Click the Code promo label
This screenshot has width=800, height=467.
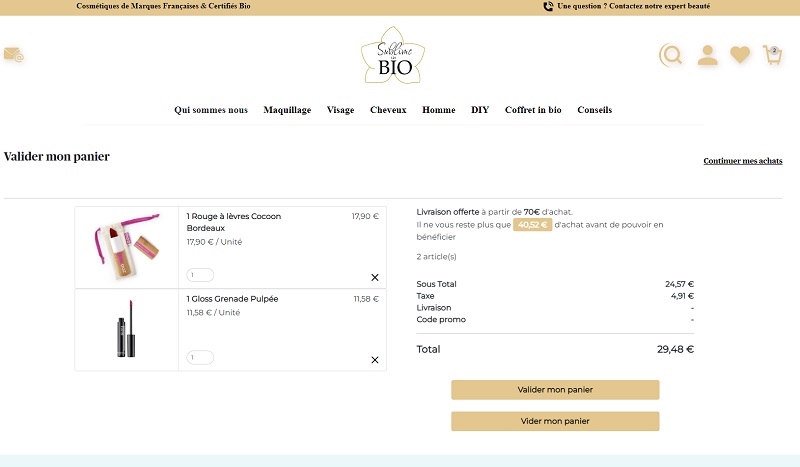441,319
